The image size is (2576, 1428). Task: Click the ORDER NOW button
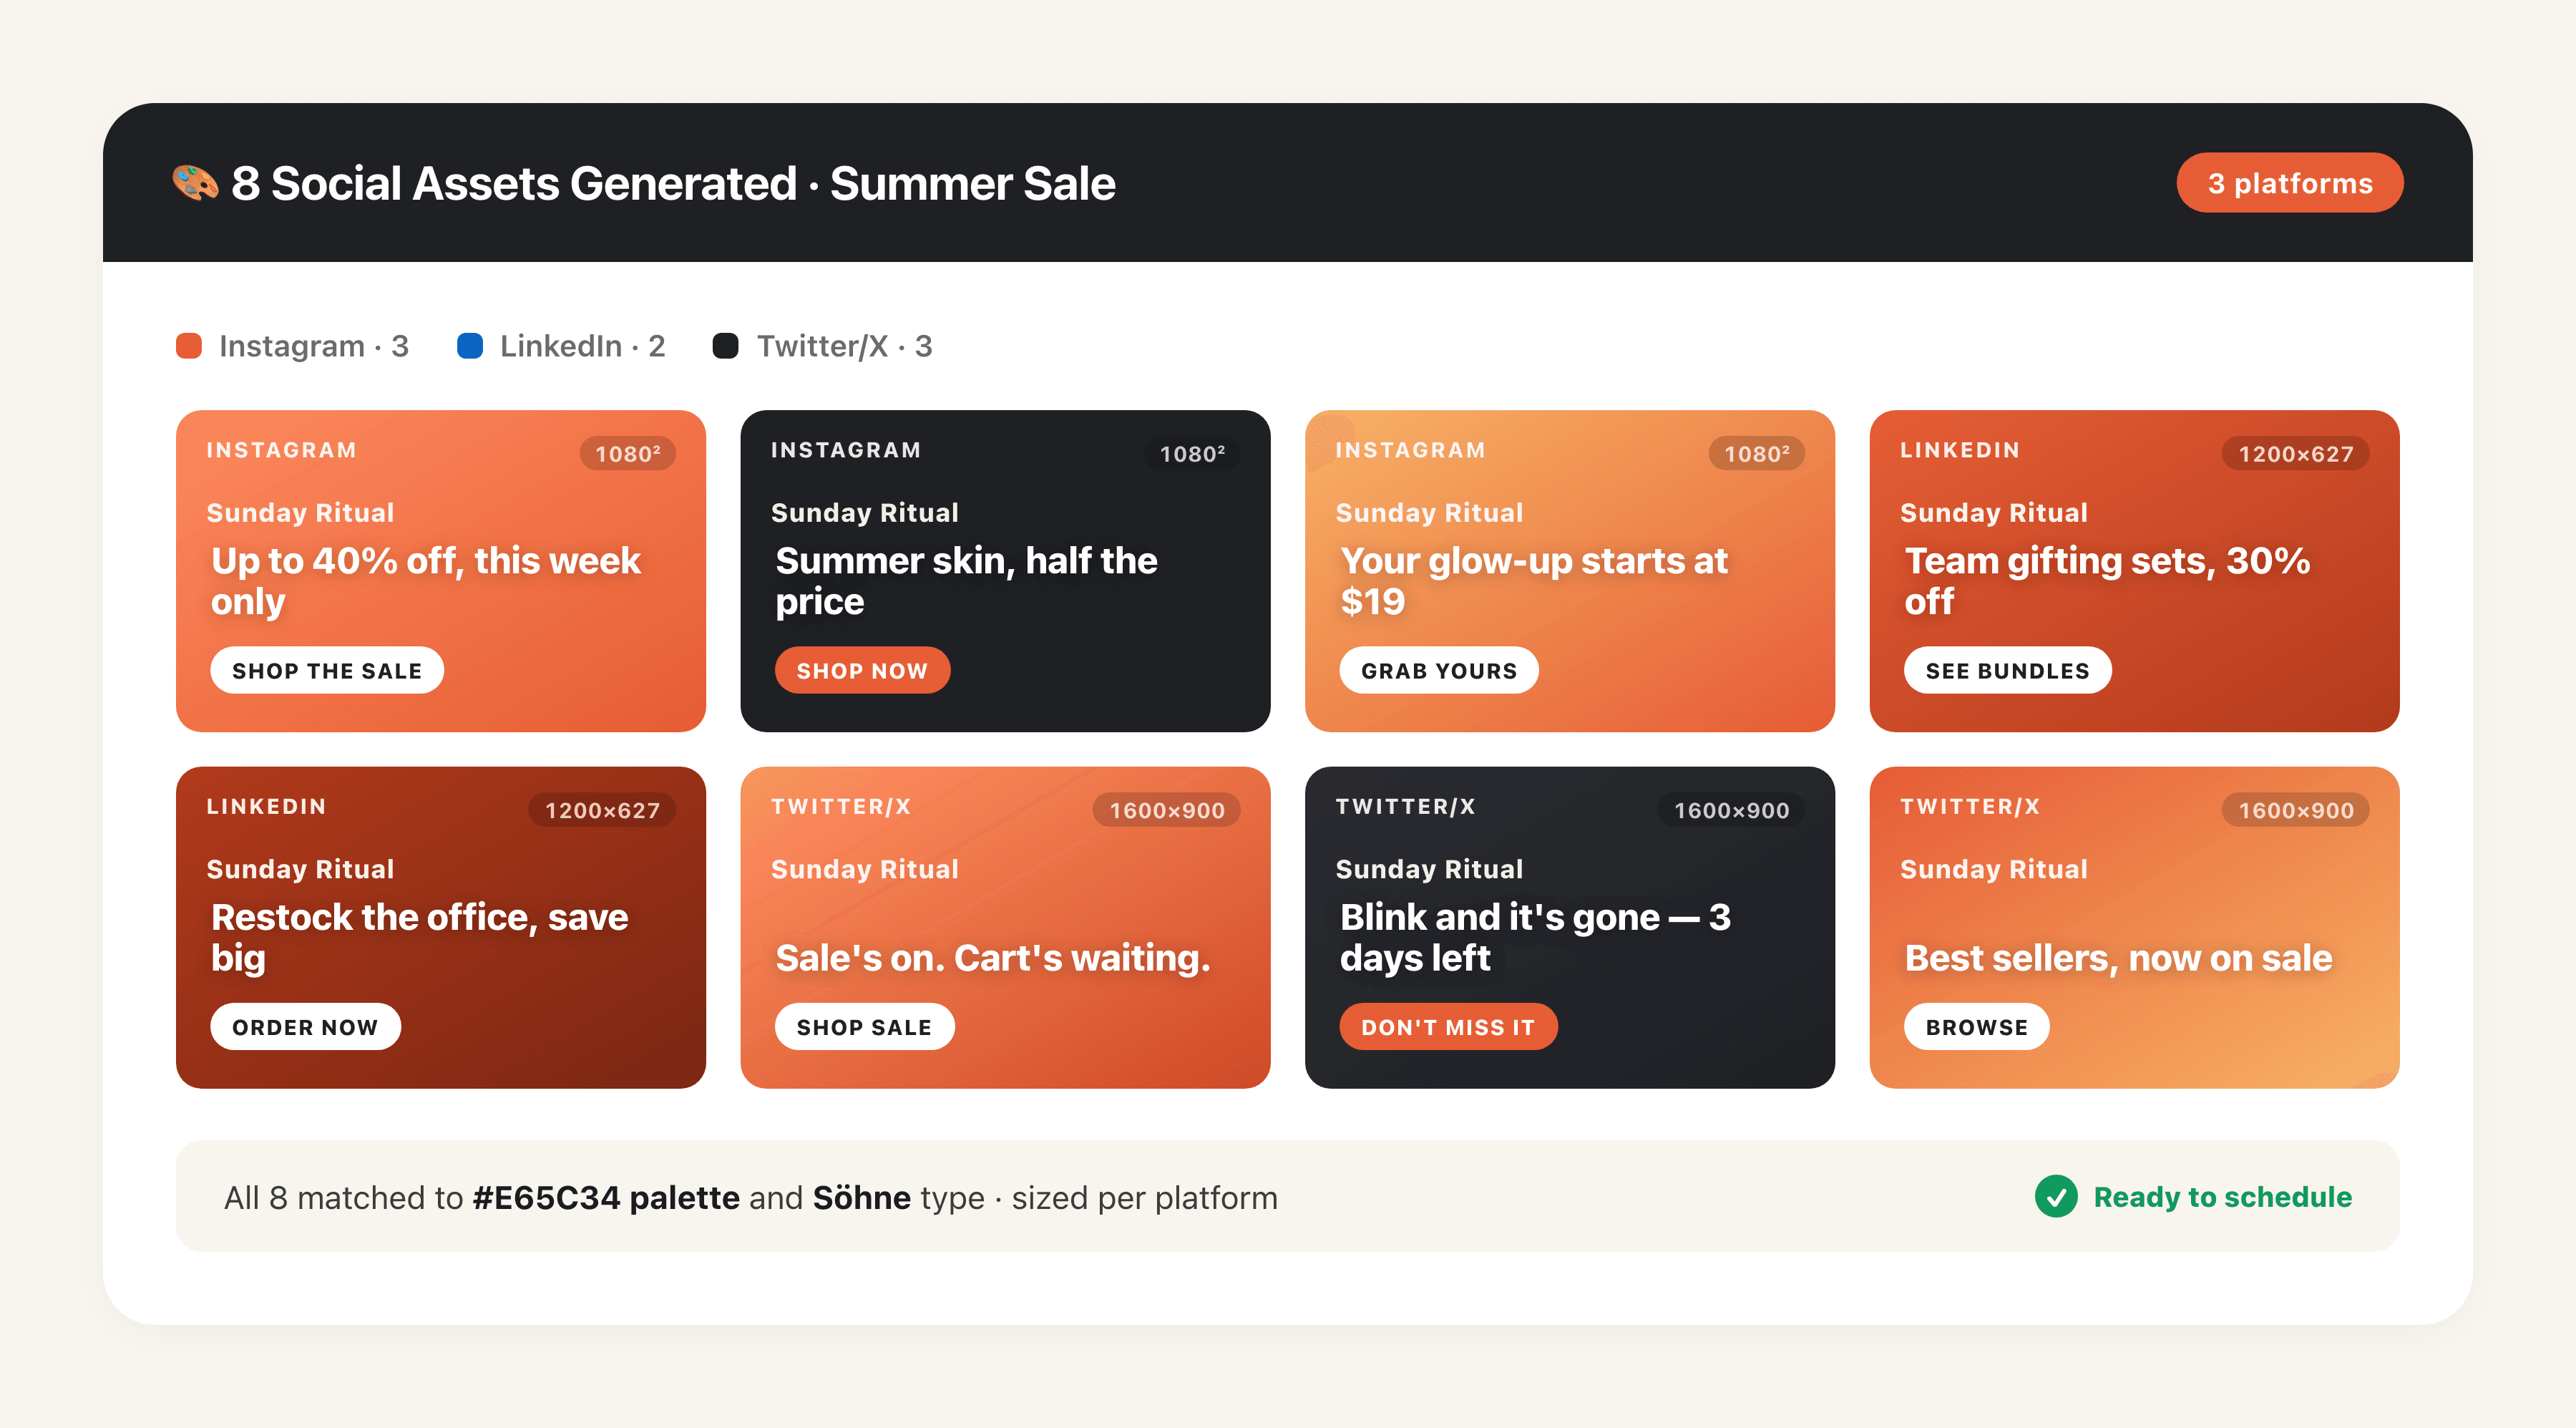[305, 1027]
